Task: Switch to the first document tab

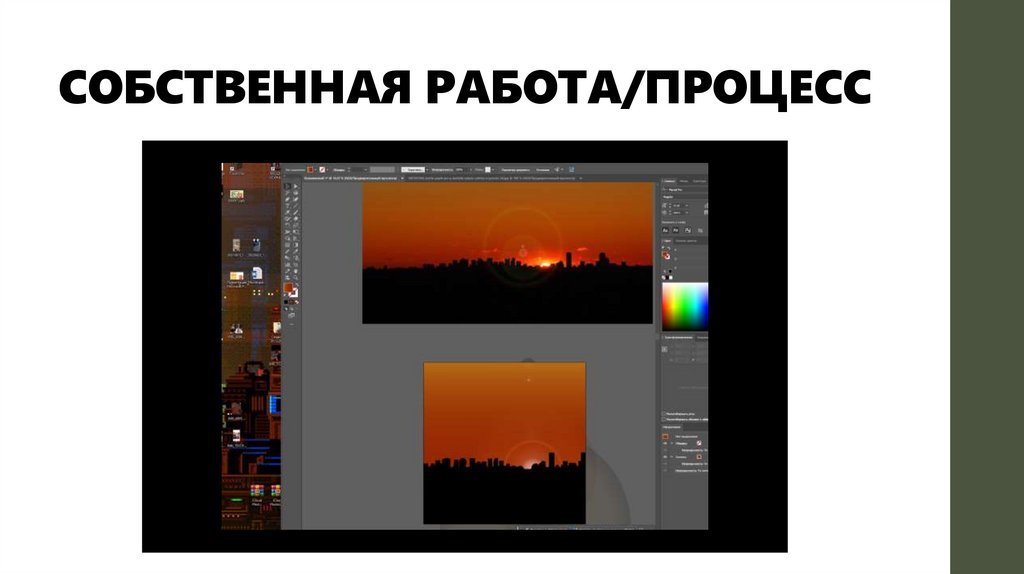Action: 350,178
